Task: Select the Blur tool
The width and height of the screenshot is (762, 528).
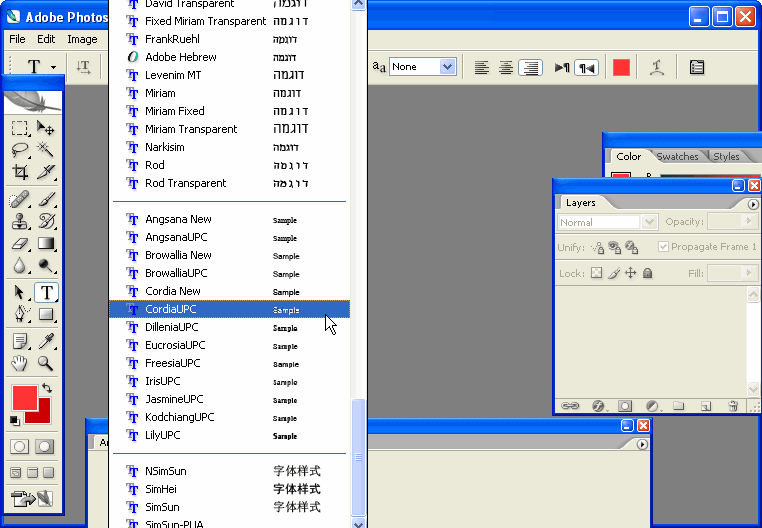Action: 19,265
